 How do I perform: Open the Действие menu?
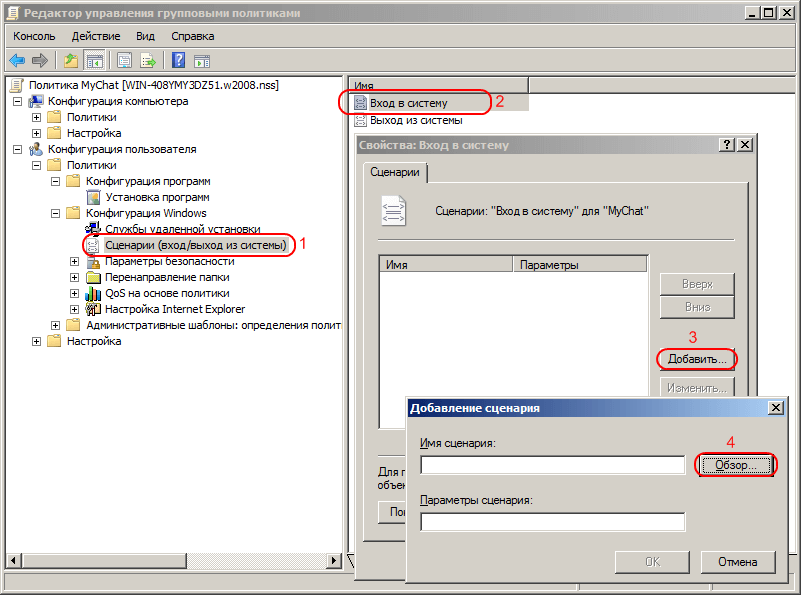(x=96, y=36)
